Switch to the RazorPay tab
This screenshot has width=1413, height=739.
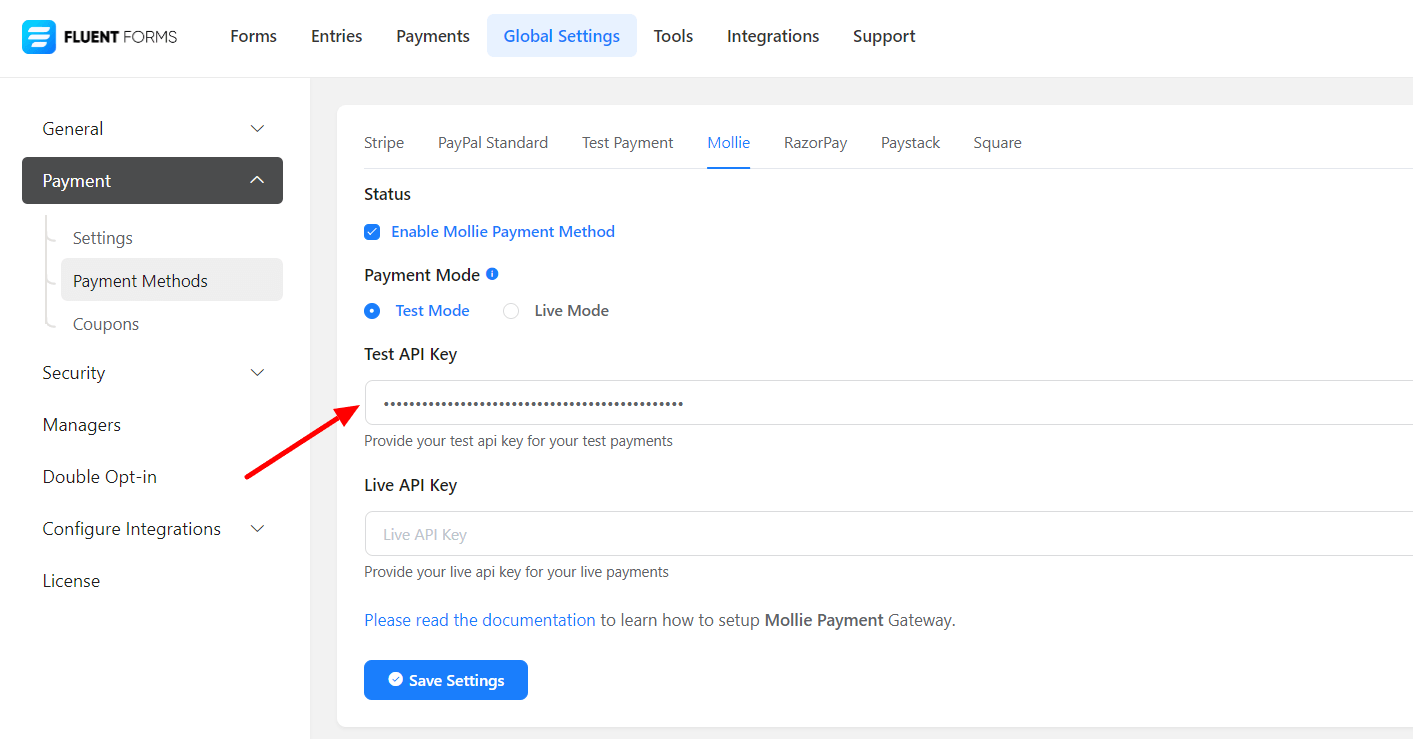click(x=815, y=143)
